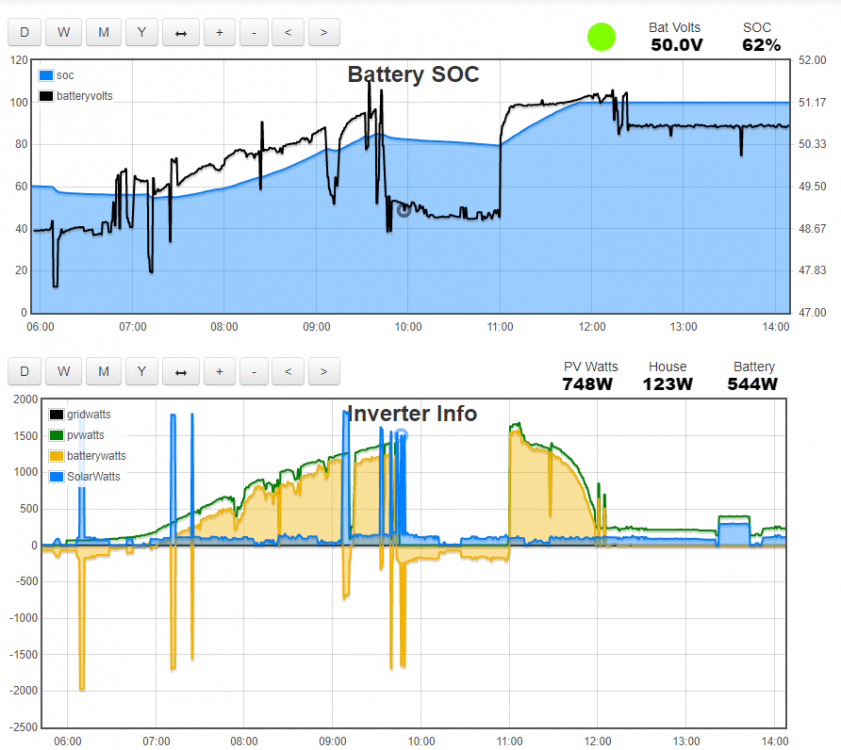
Task: Select Month view on Inverter Info chart
Action: [x=104, y=371]
